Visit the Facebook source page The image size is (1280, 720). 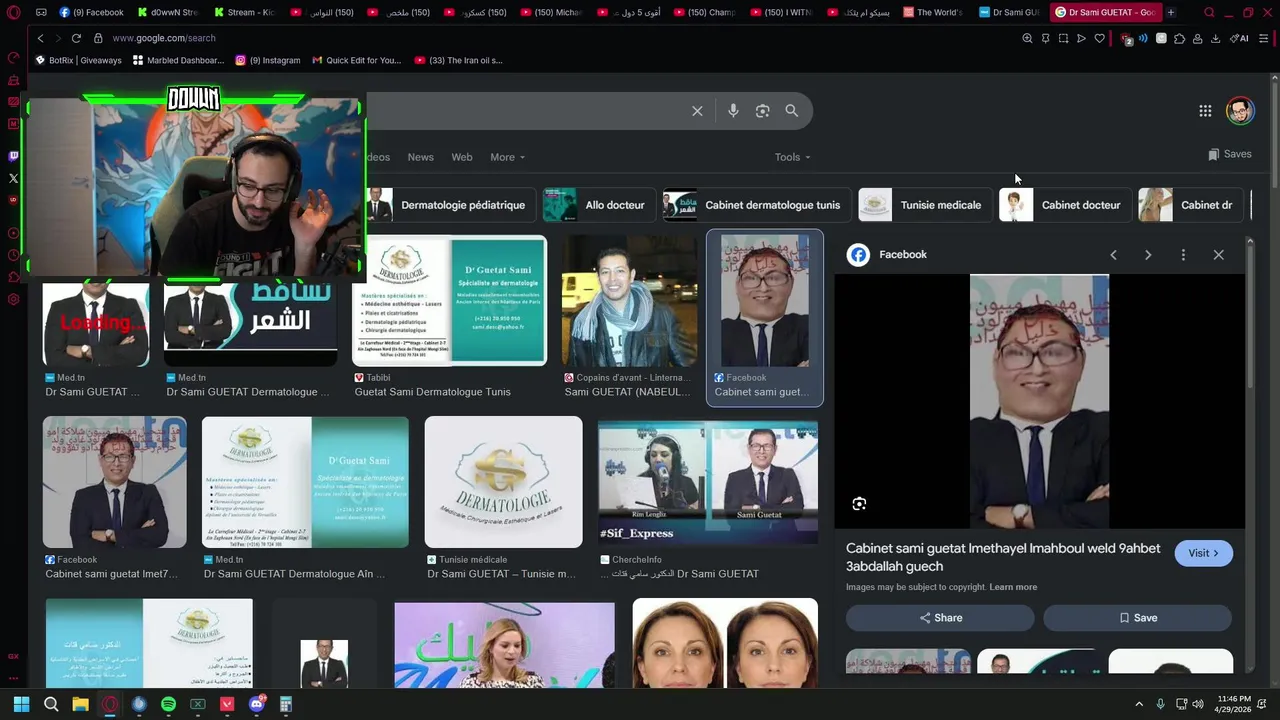tap(1203, 553)
